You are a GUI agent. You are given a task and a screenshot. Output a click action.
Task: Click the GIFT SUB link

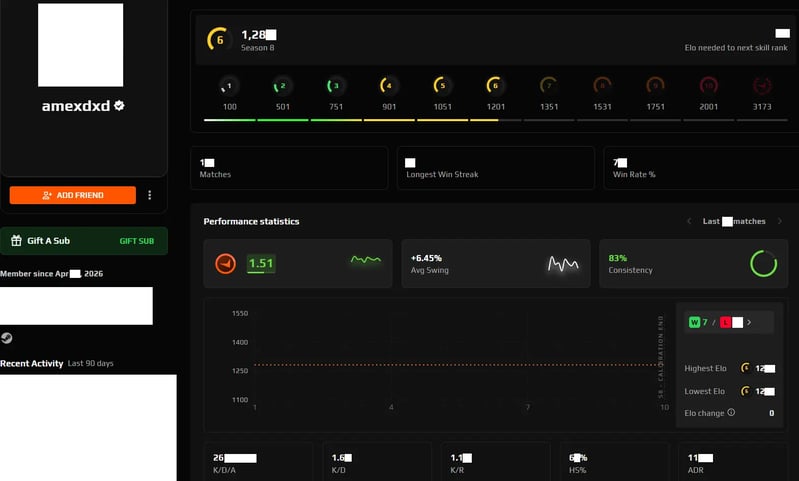pyautogui.click(x=137, y=241)
